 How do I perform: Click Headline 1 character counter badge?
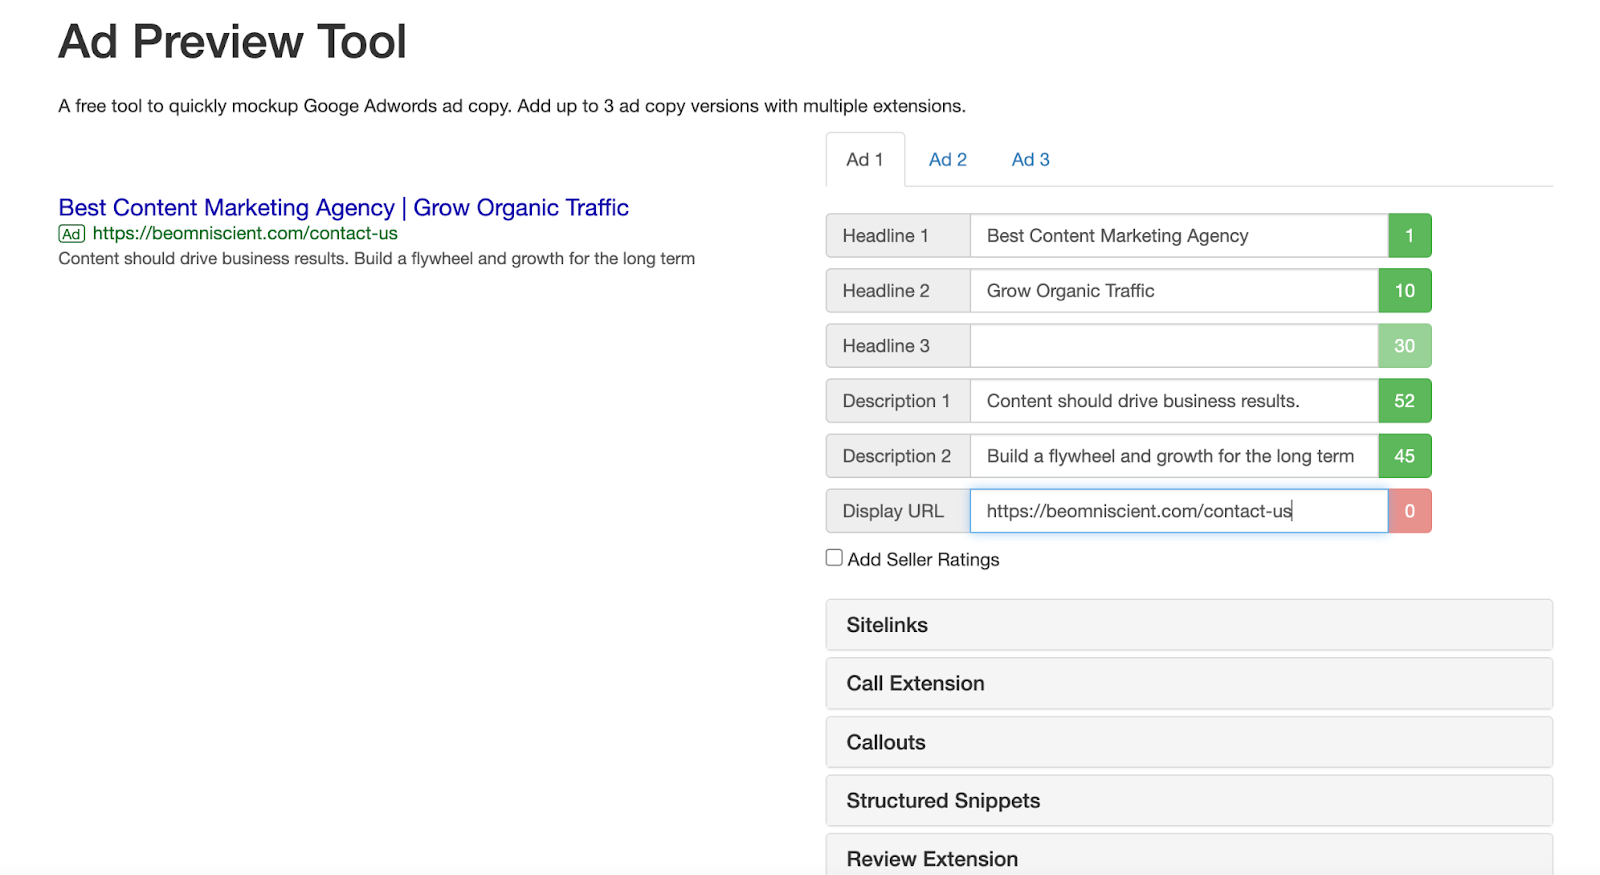coord(1409,236)
